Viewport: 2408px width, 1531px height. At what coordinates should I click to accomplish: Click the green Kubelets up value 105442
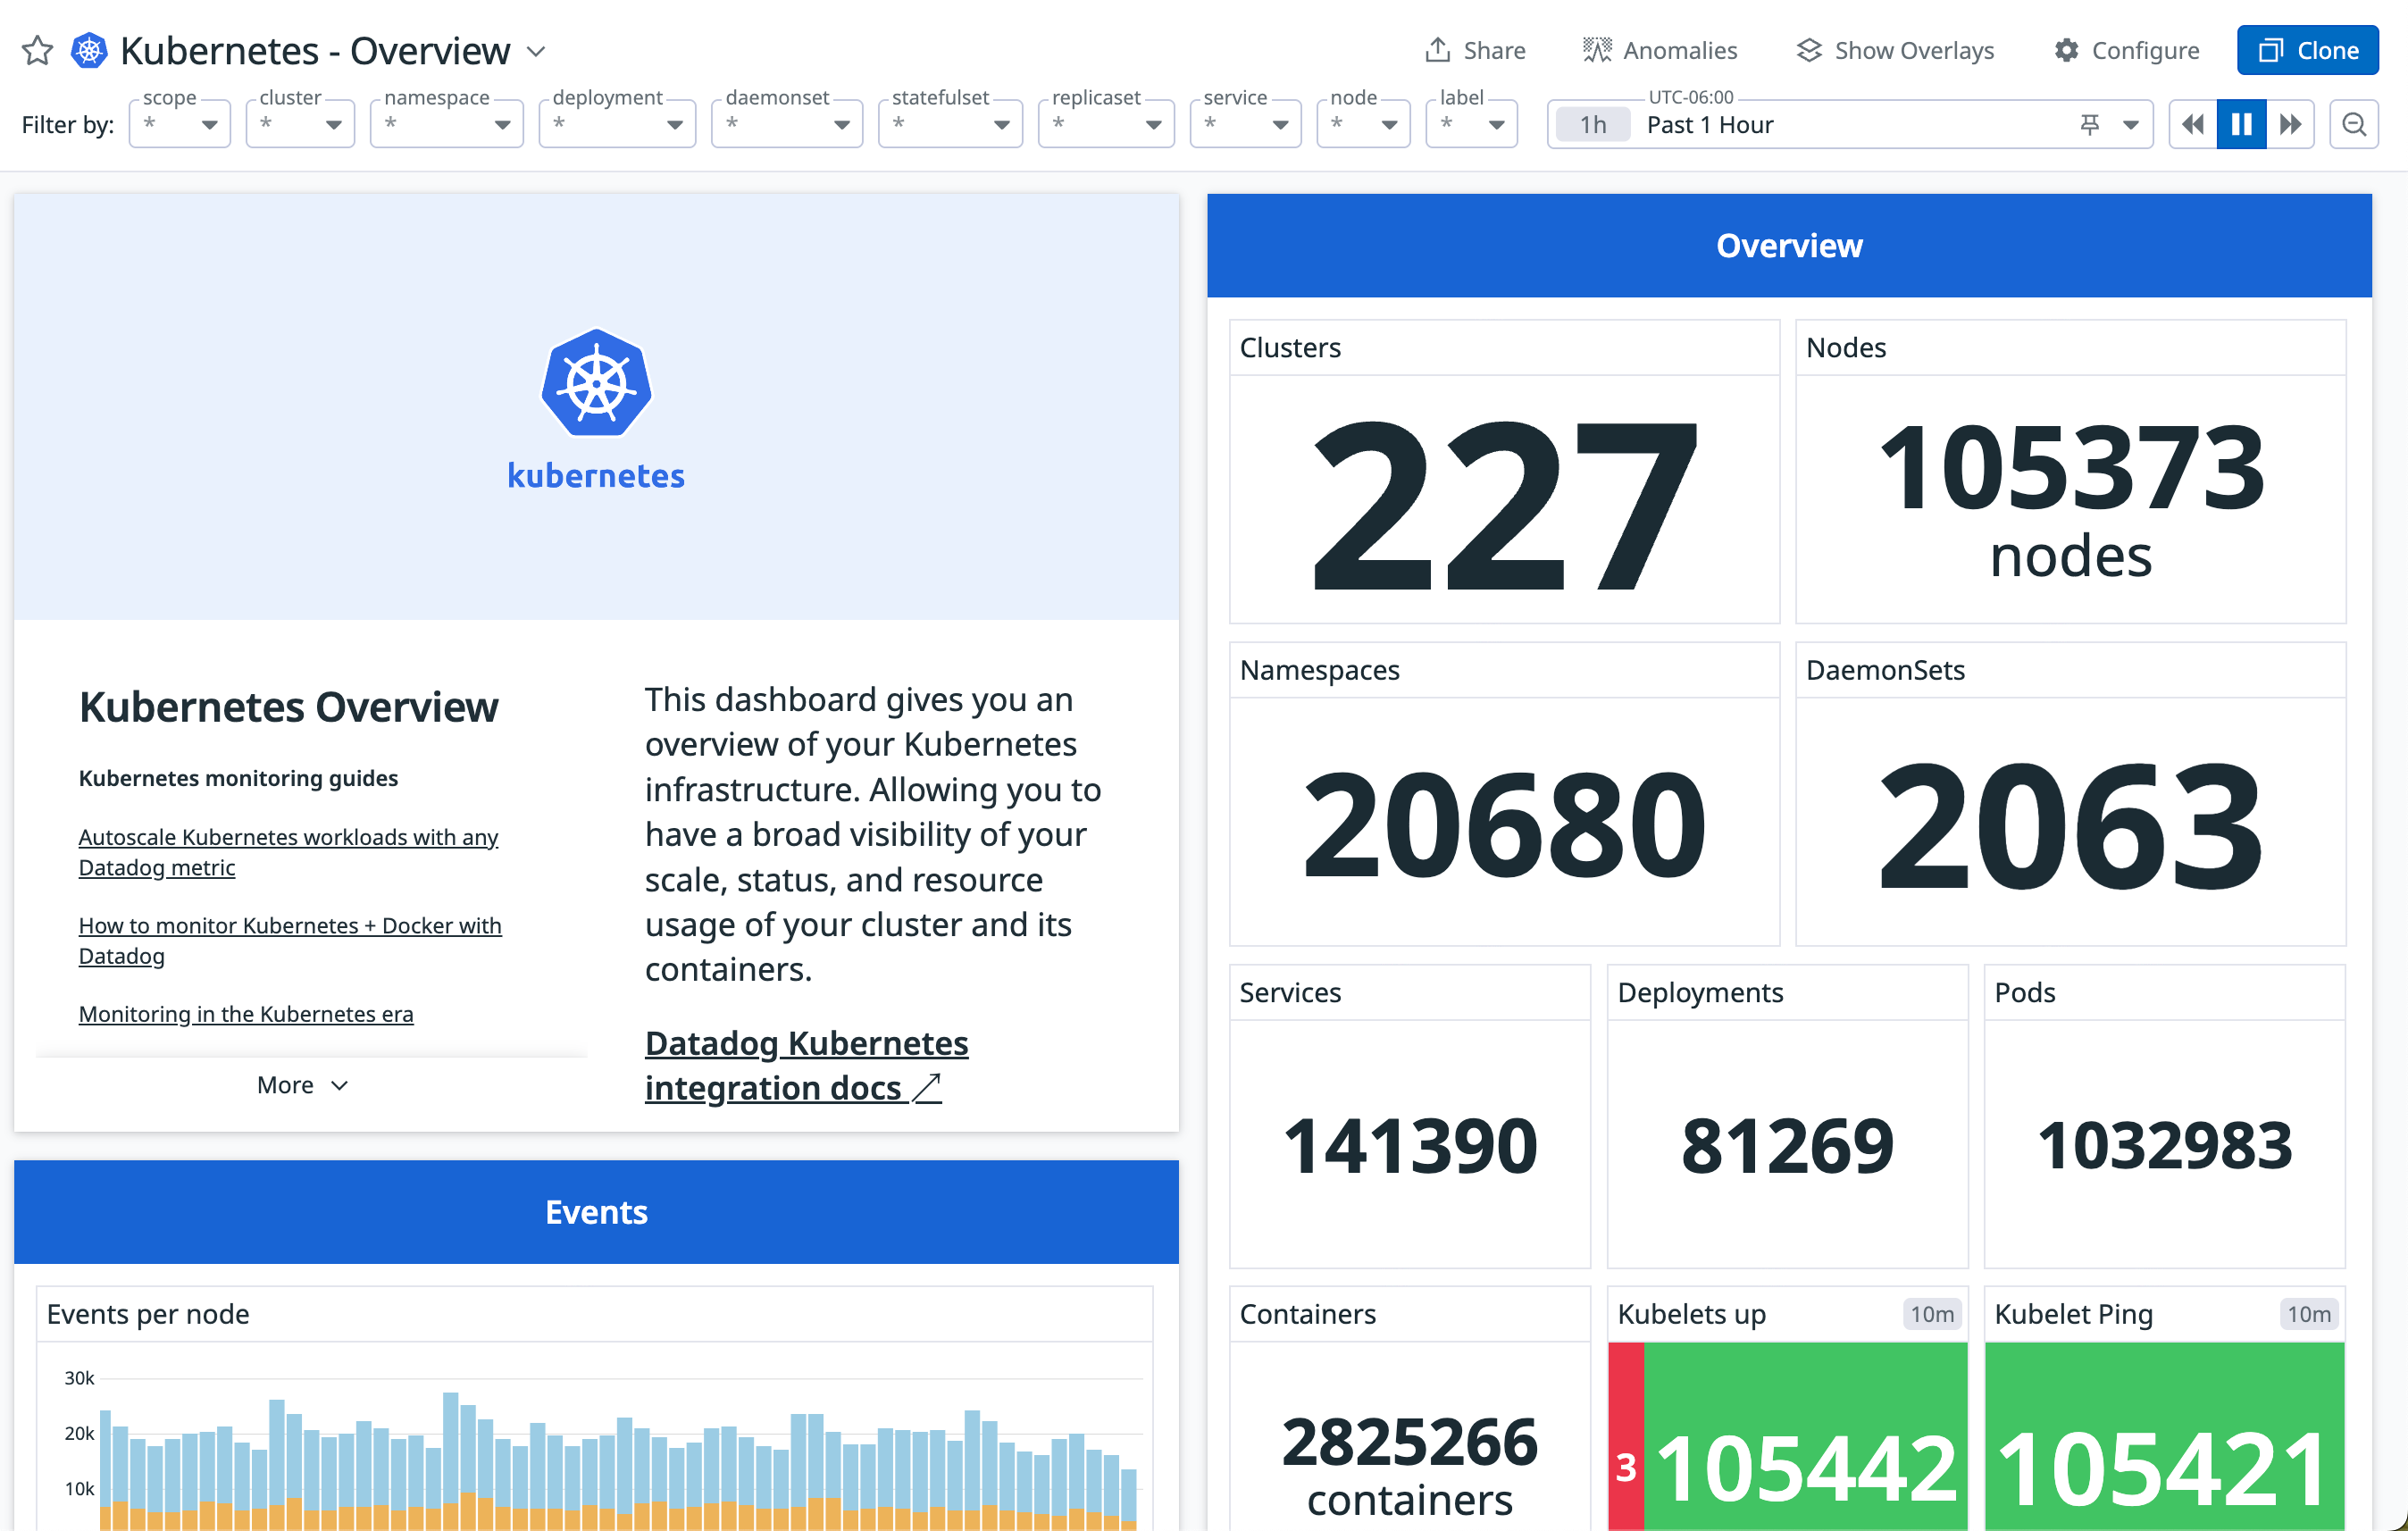1806,1468
